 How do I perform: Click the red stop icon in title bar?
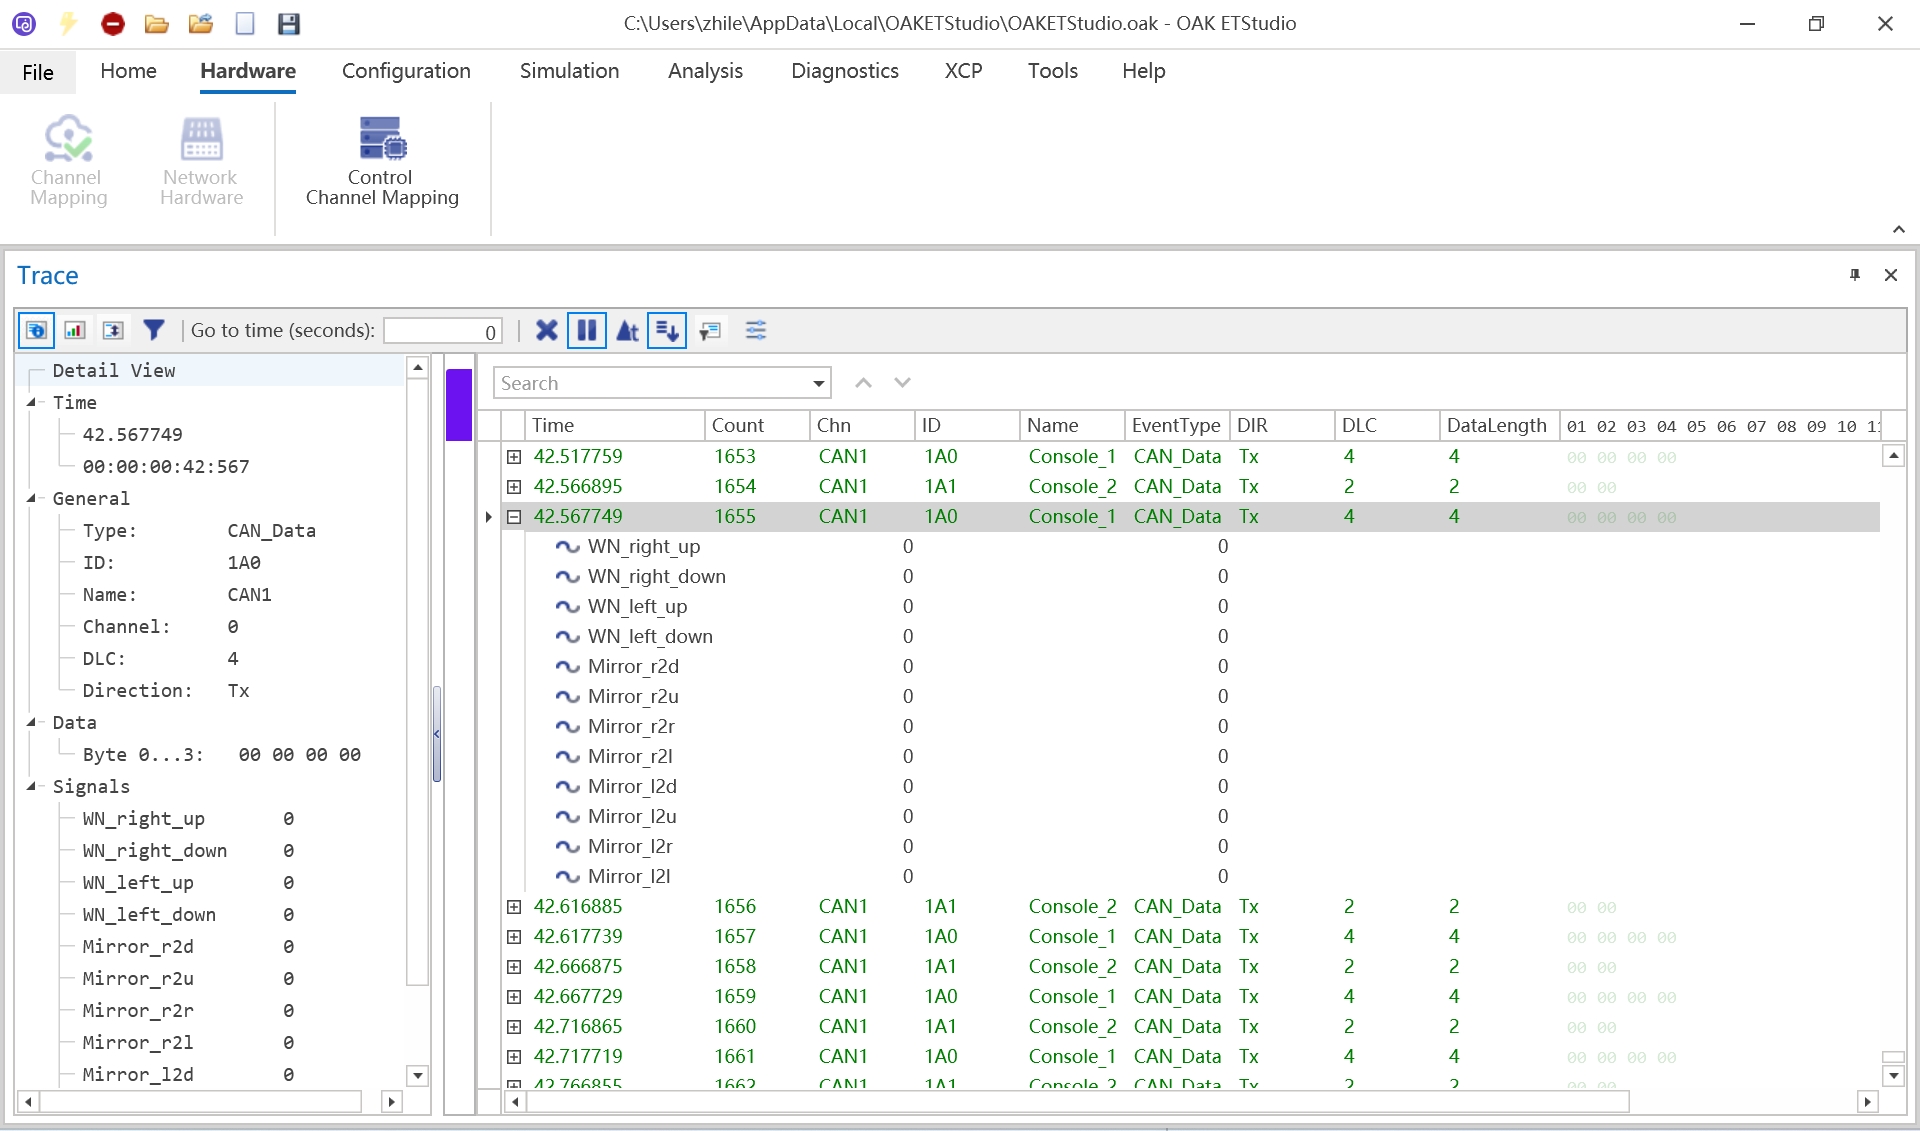pos(113,23)
